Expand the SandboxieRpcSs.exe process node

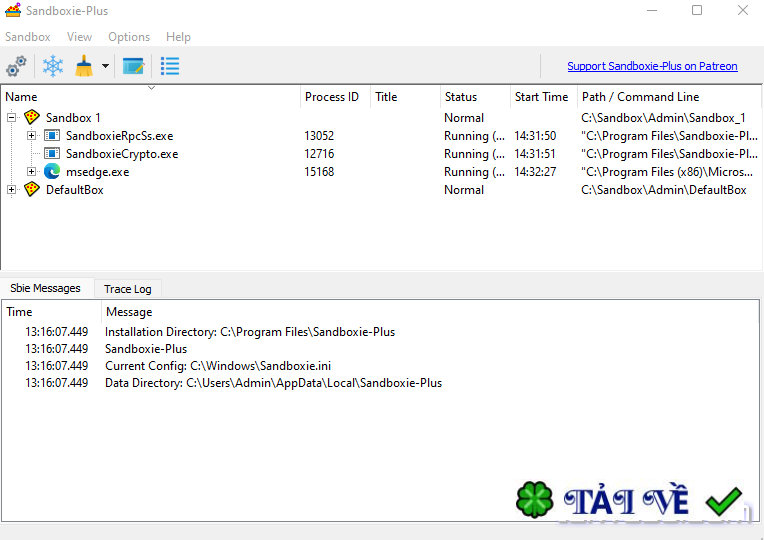(x=31, y=135)
